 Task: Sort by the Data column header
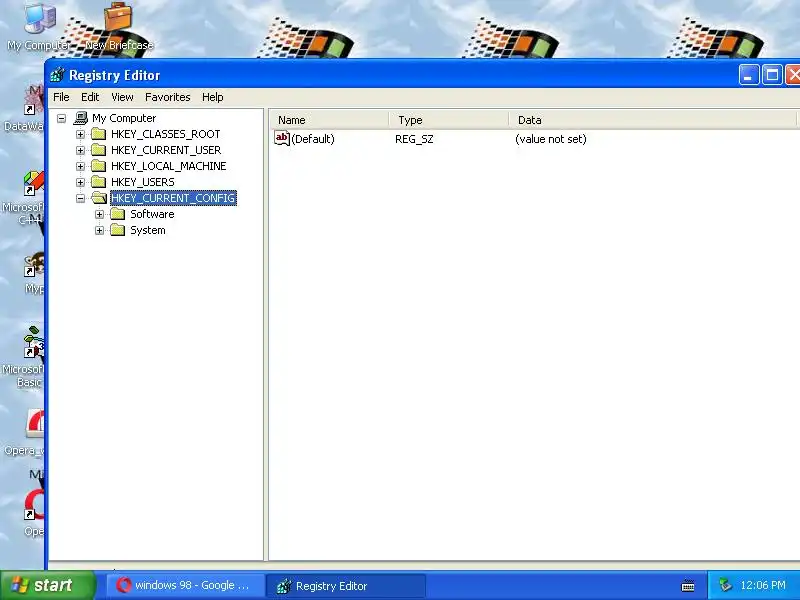pyautogui.click(x=653, y=120)
